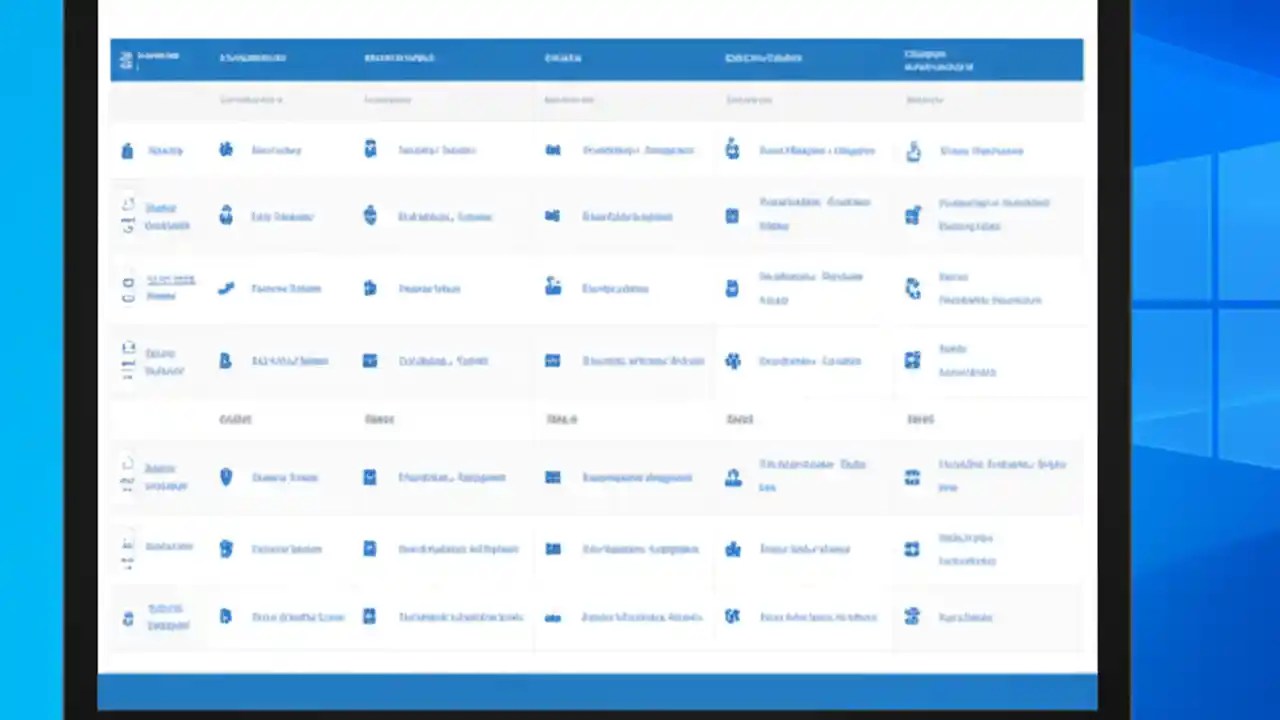Click the shield icon in the second column
1280x720 pixels.
(x=225, y=477)
